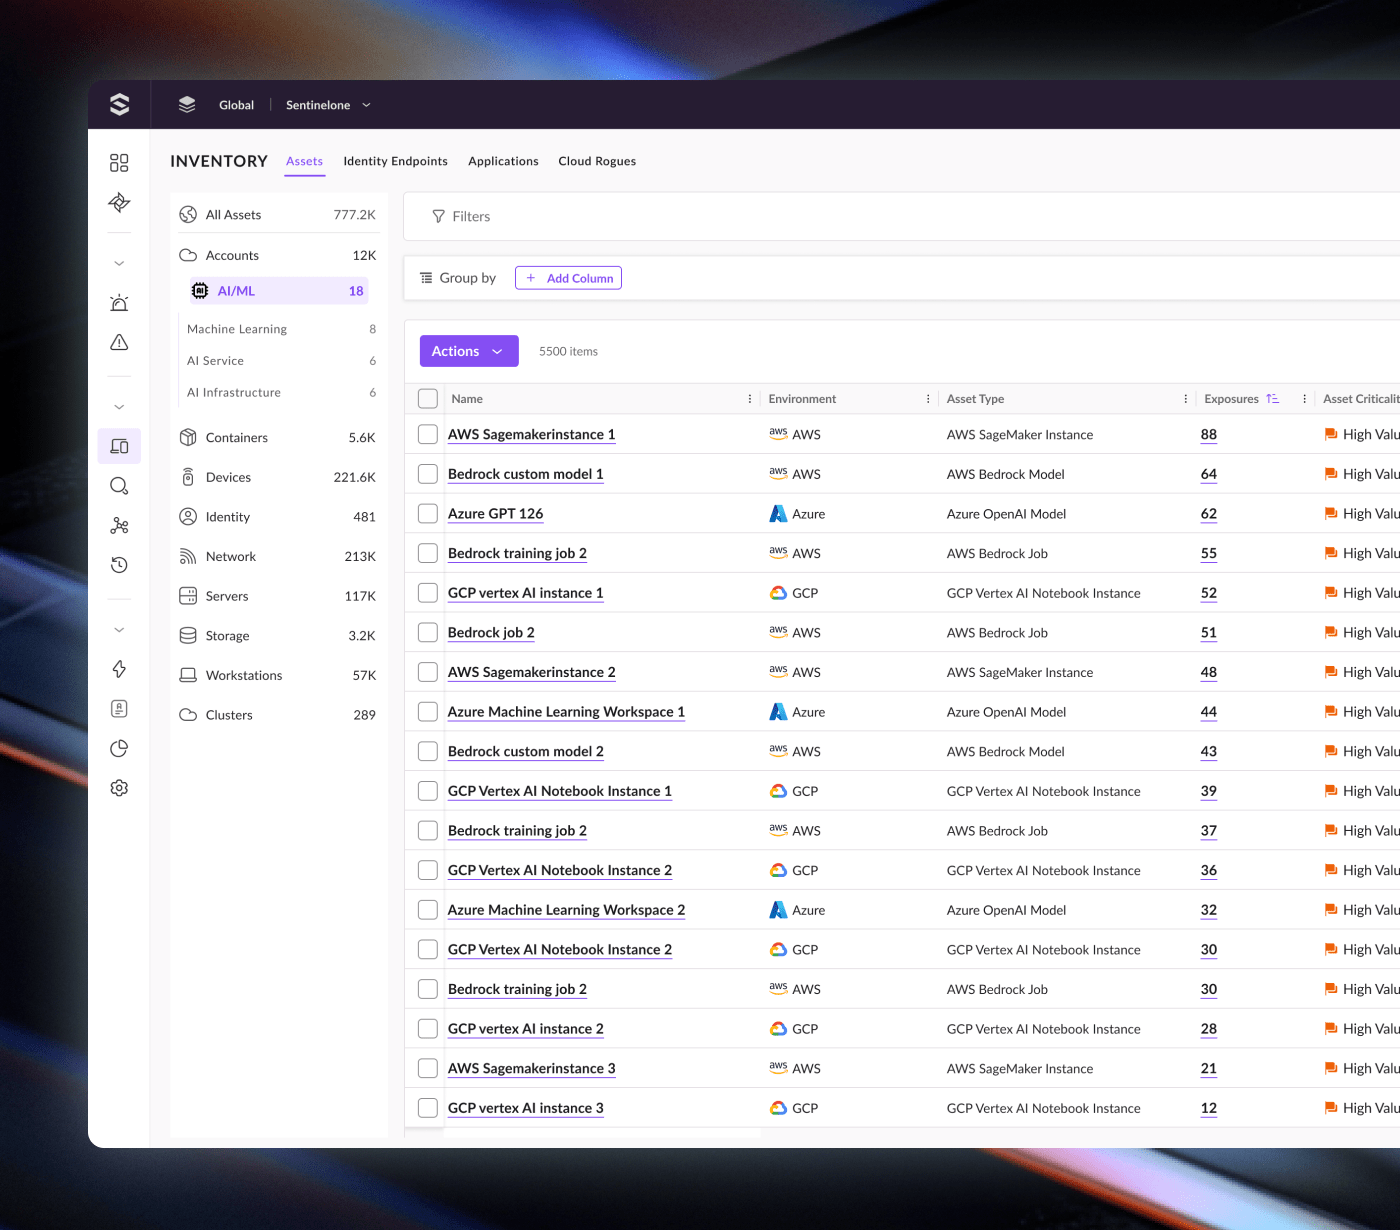The height and width of the screenshot is (1230, 1400).
Task: Click the search magnifier icon in sidebar
Action: point(119,486)
